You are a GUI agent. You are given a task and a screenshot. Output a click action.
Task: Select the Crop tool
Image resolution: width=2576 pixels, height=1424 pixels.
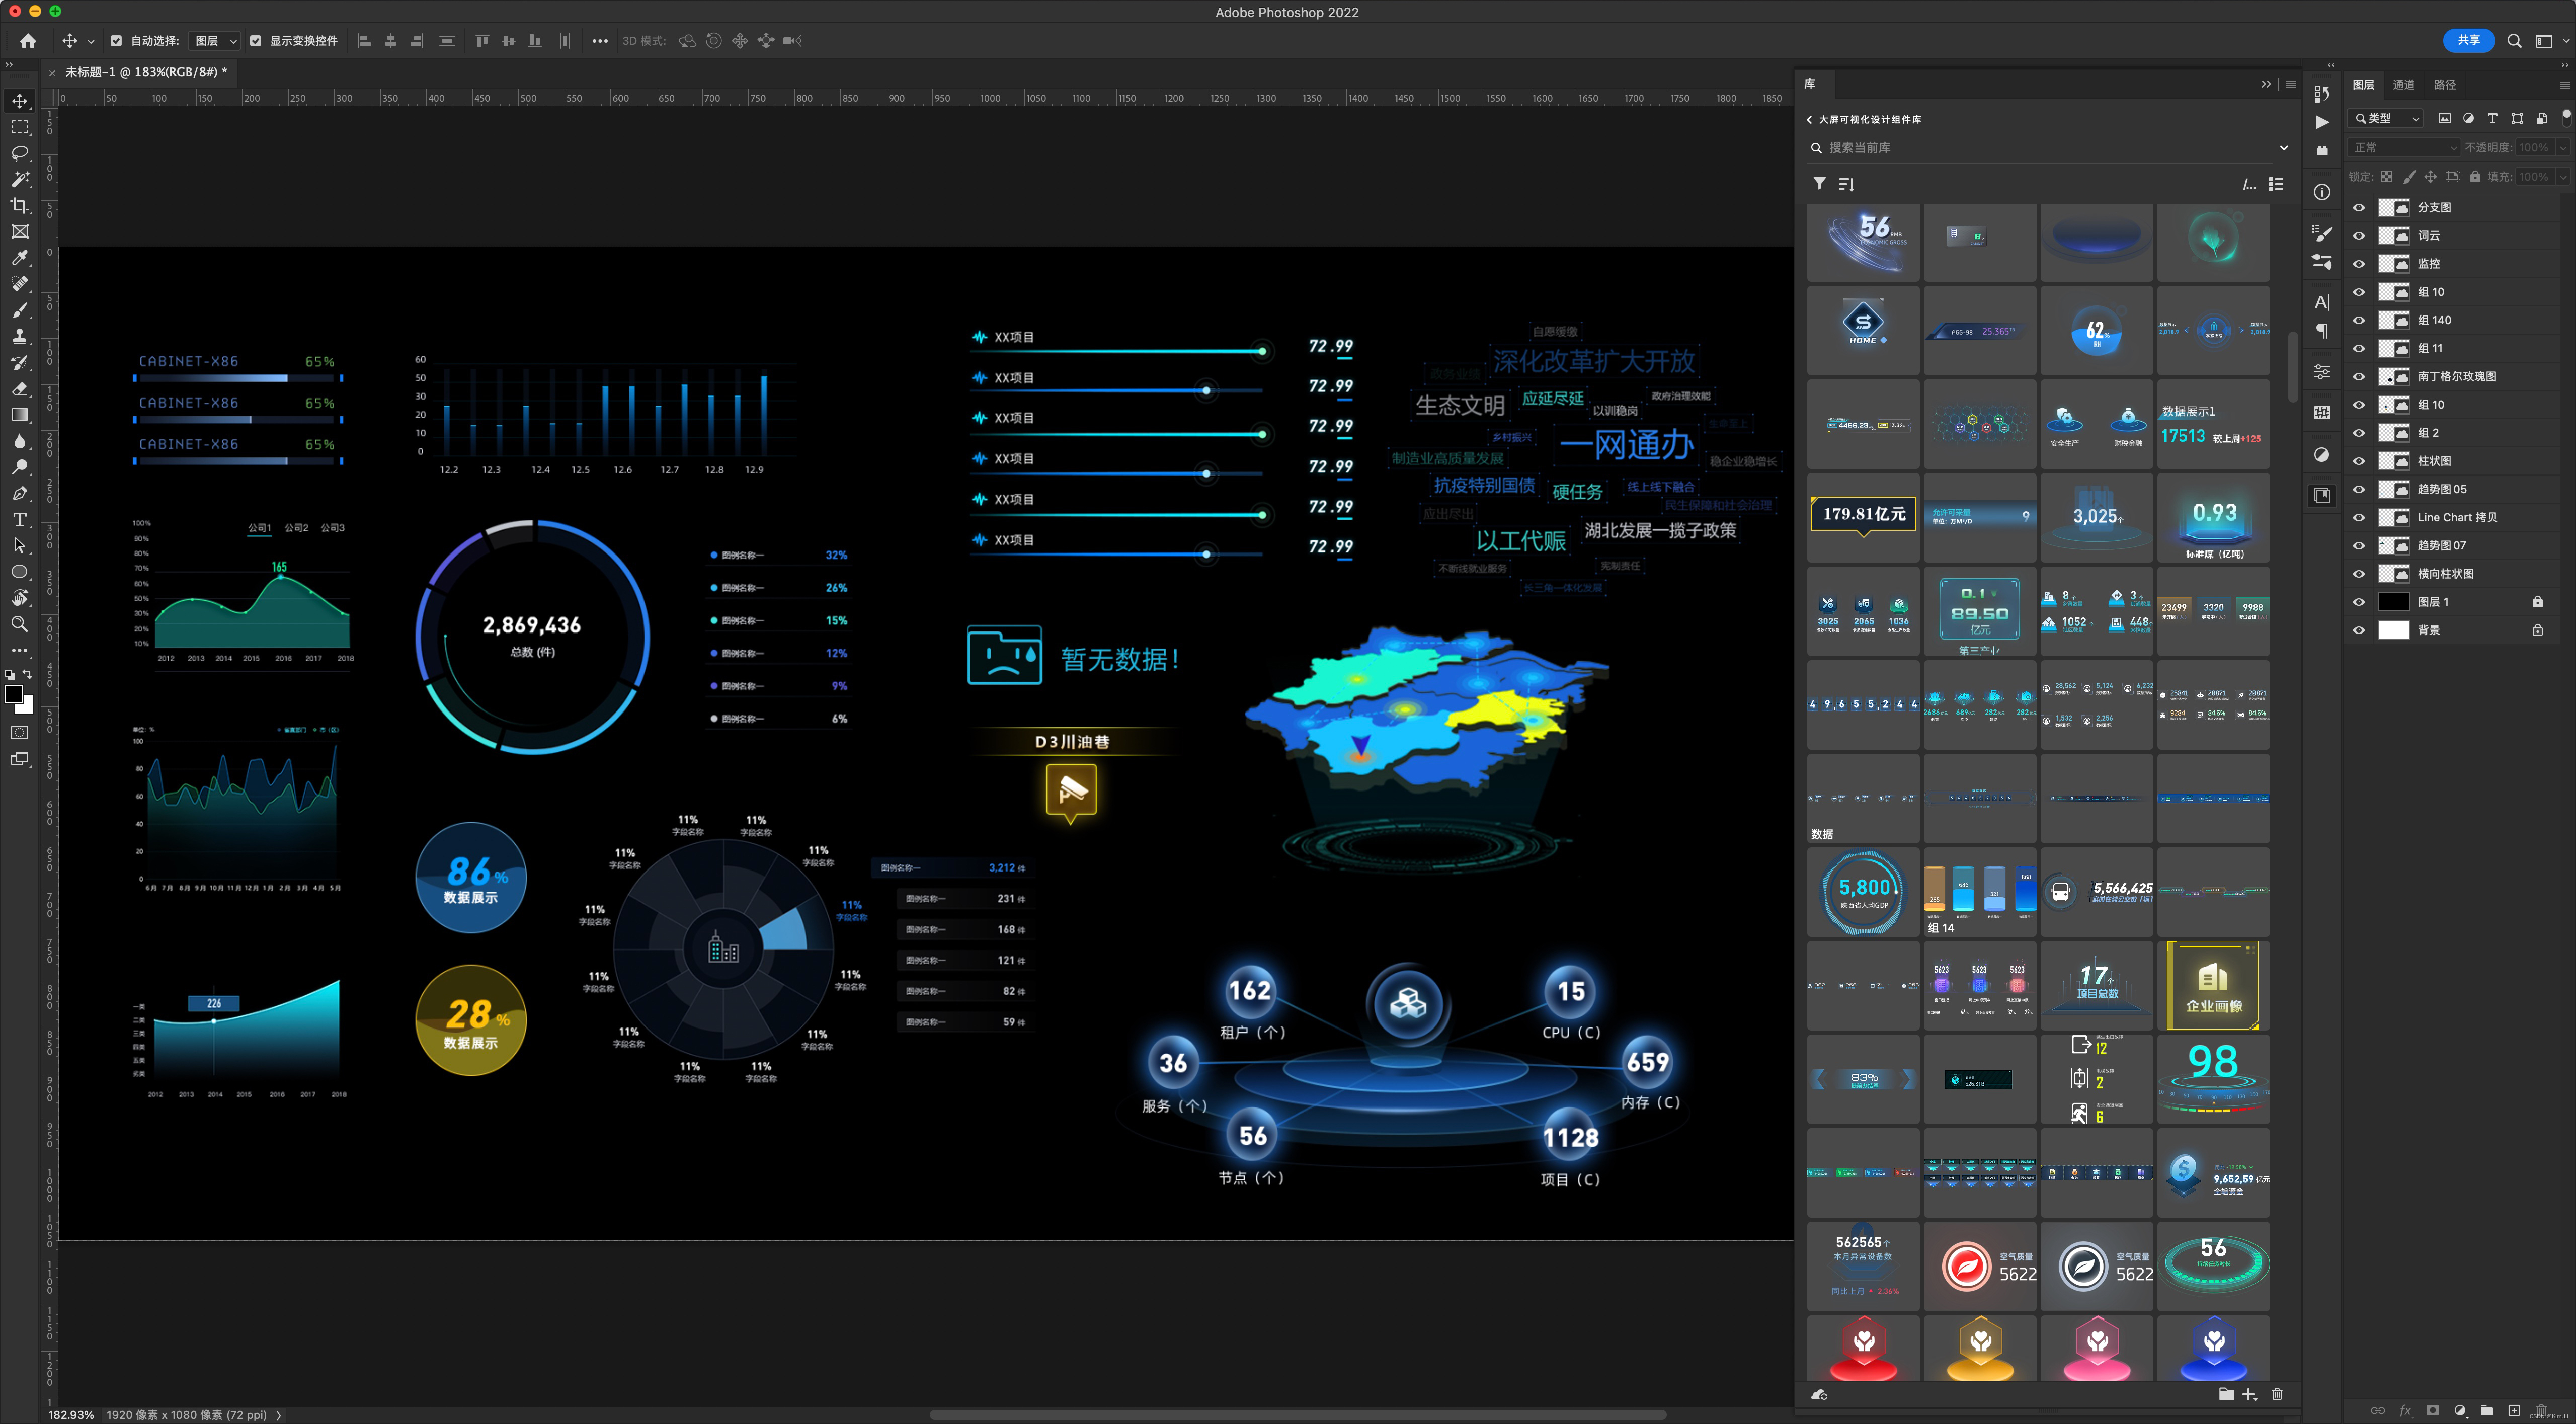[x=20, y=205]
